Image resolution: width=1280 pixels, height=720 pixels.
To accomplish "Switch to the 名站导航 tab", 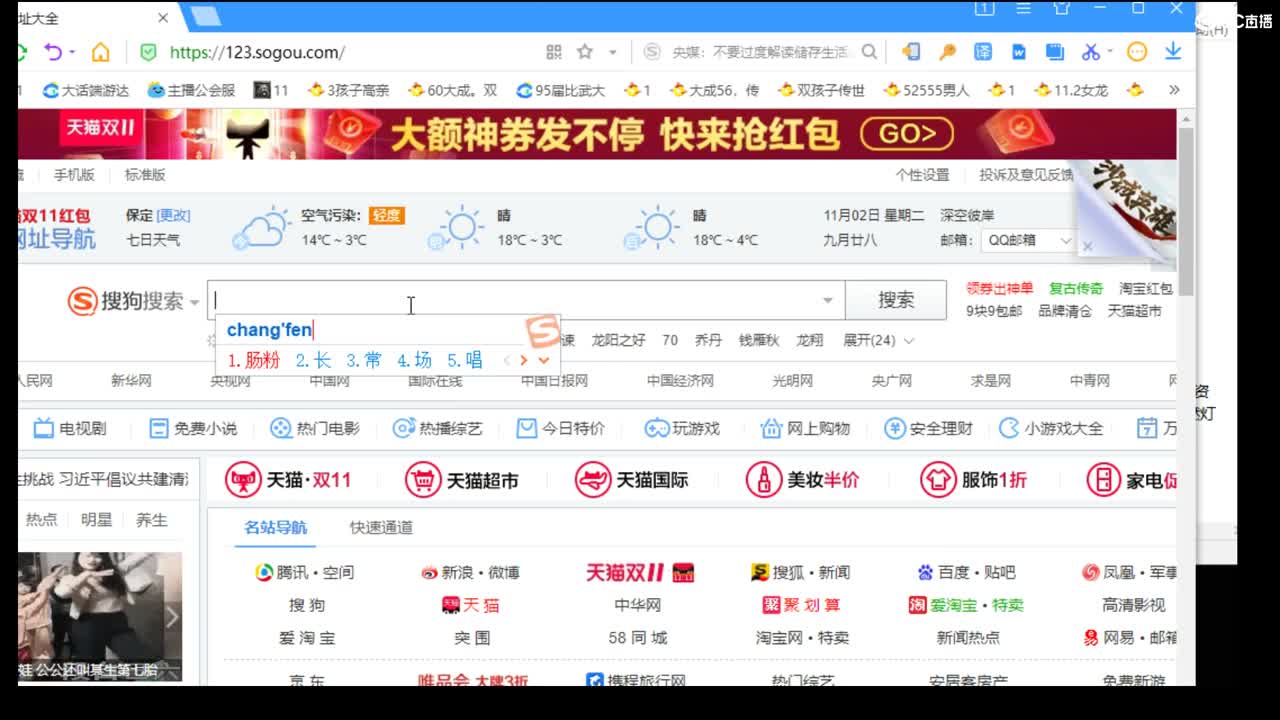I will pyautogui.click(x=276, y=527).
